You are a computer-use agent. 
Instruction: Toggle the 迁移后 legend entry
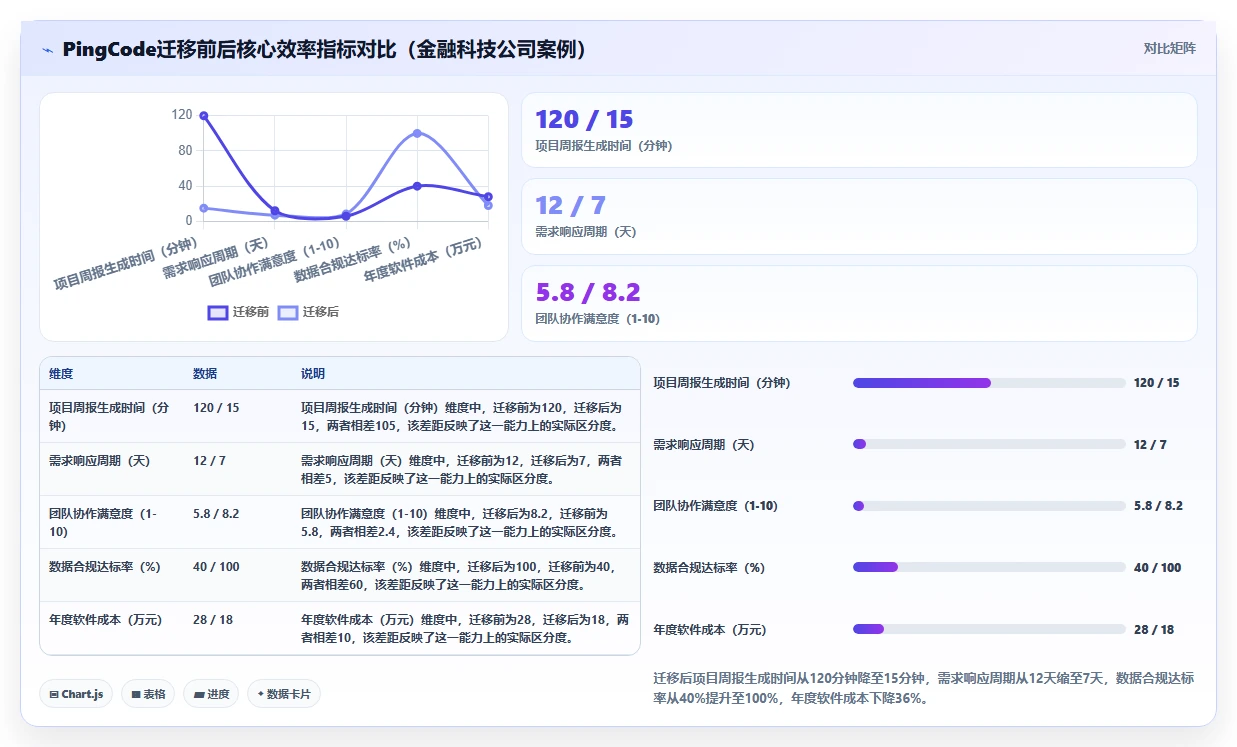click(x=308, y=312)
